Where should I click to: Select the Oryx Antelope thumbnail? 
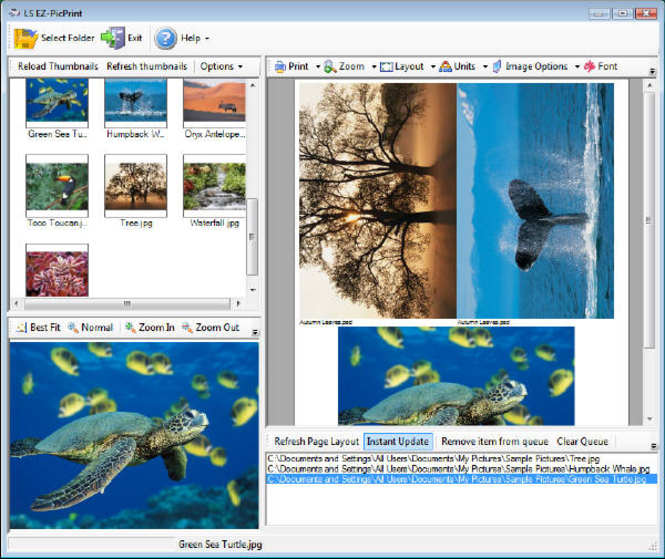[x=214, y=103]
